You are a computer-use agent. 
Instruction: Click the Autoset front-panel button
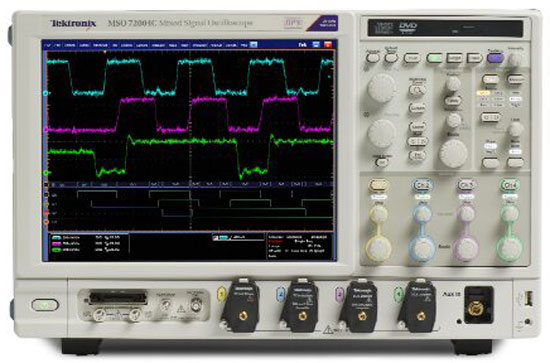point(372,58)
